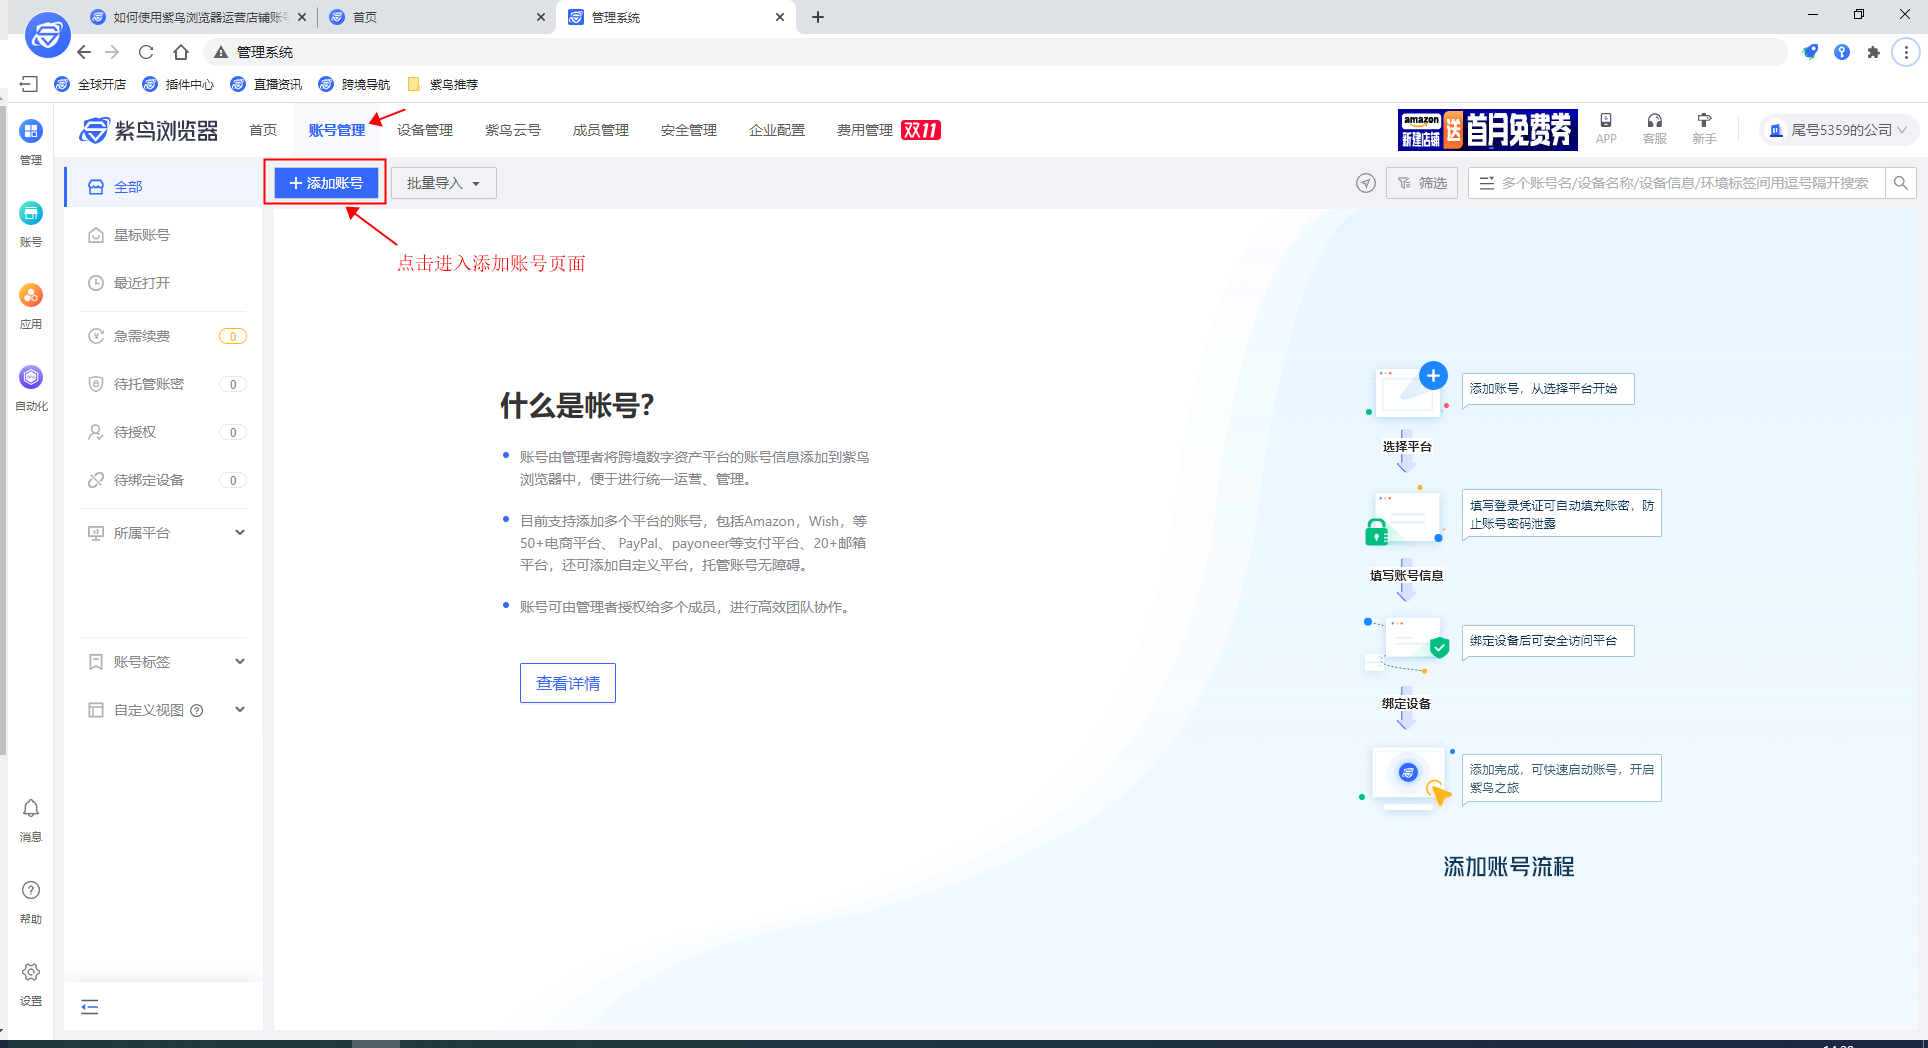This screenshot has width=1928, height=1048.
Task: Open 帮助 from the sidebar
Action: click(x=31, y=890)
